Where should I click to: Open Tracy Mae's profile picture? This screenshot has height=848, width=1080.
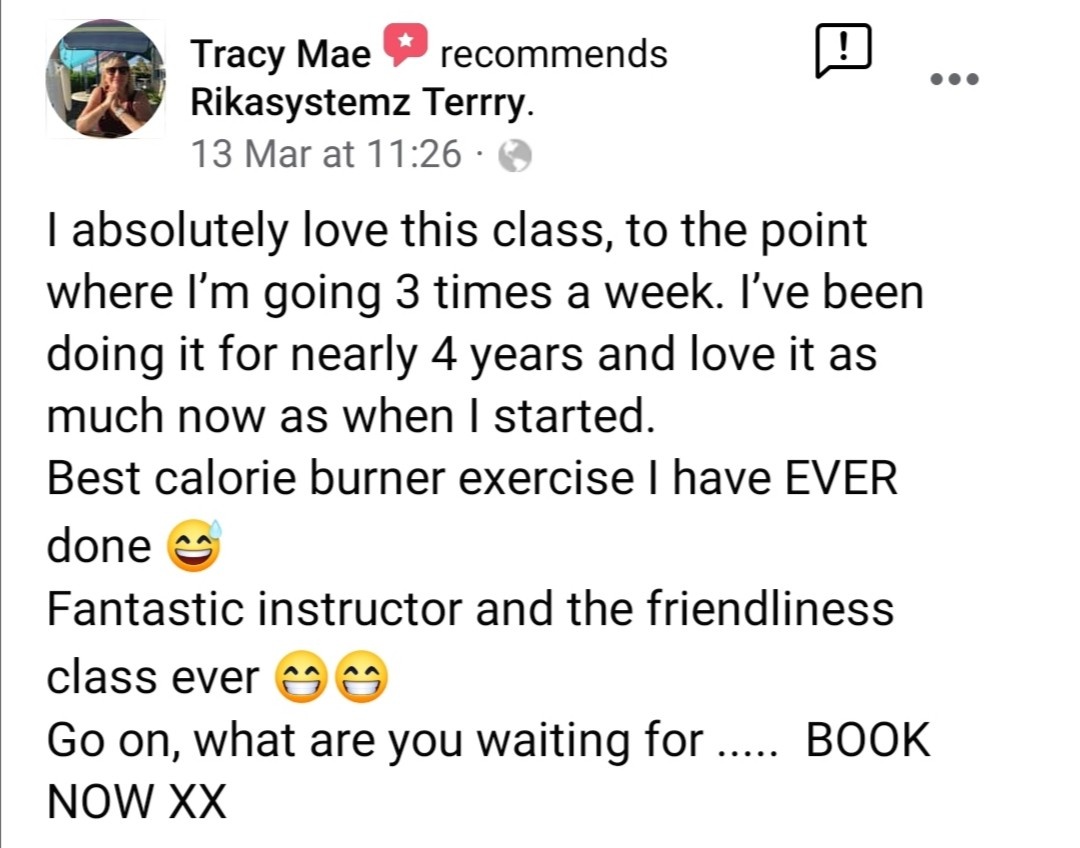coord(105,79)
